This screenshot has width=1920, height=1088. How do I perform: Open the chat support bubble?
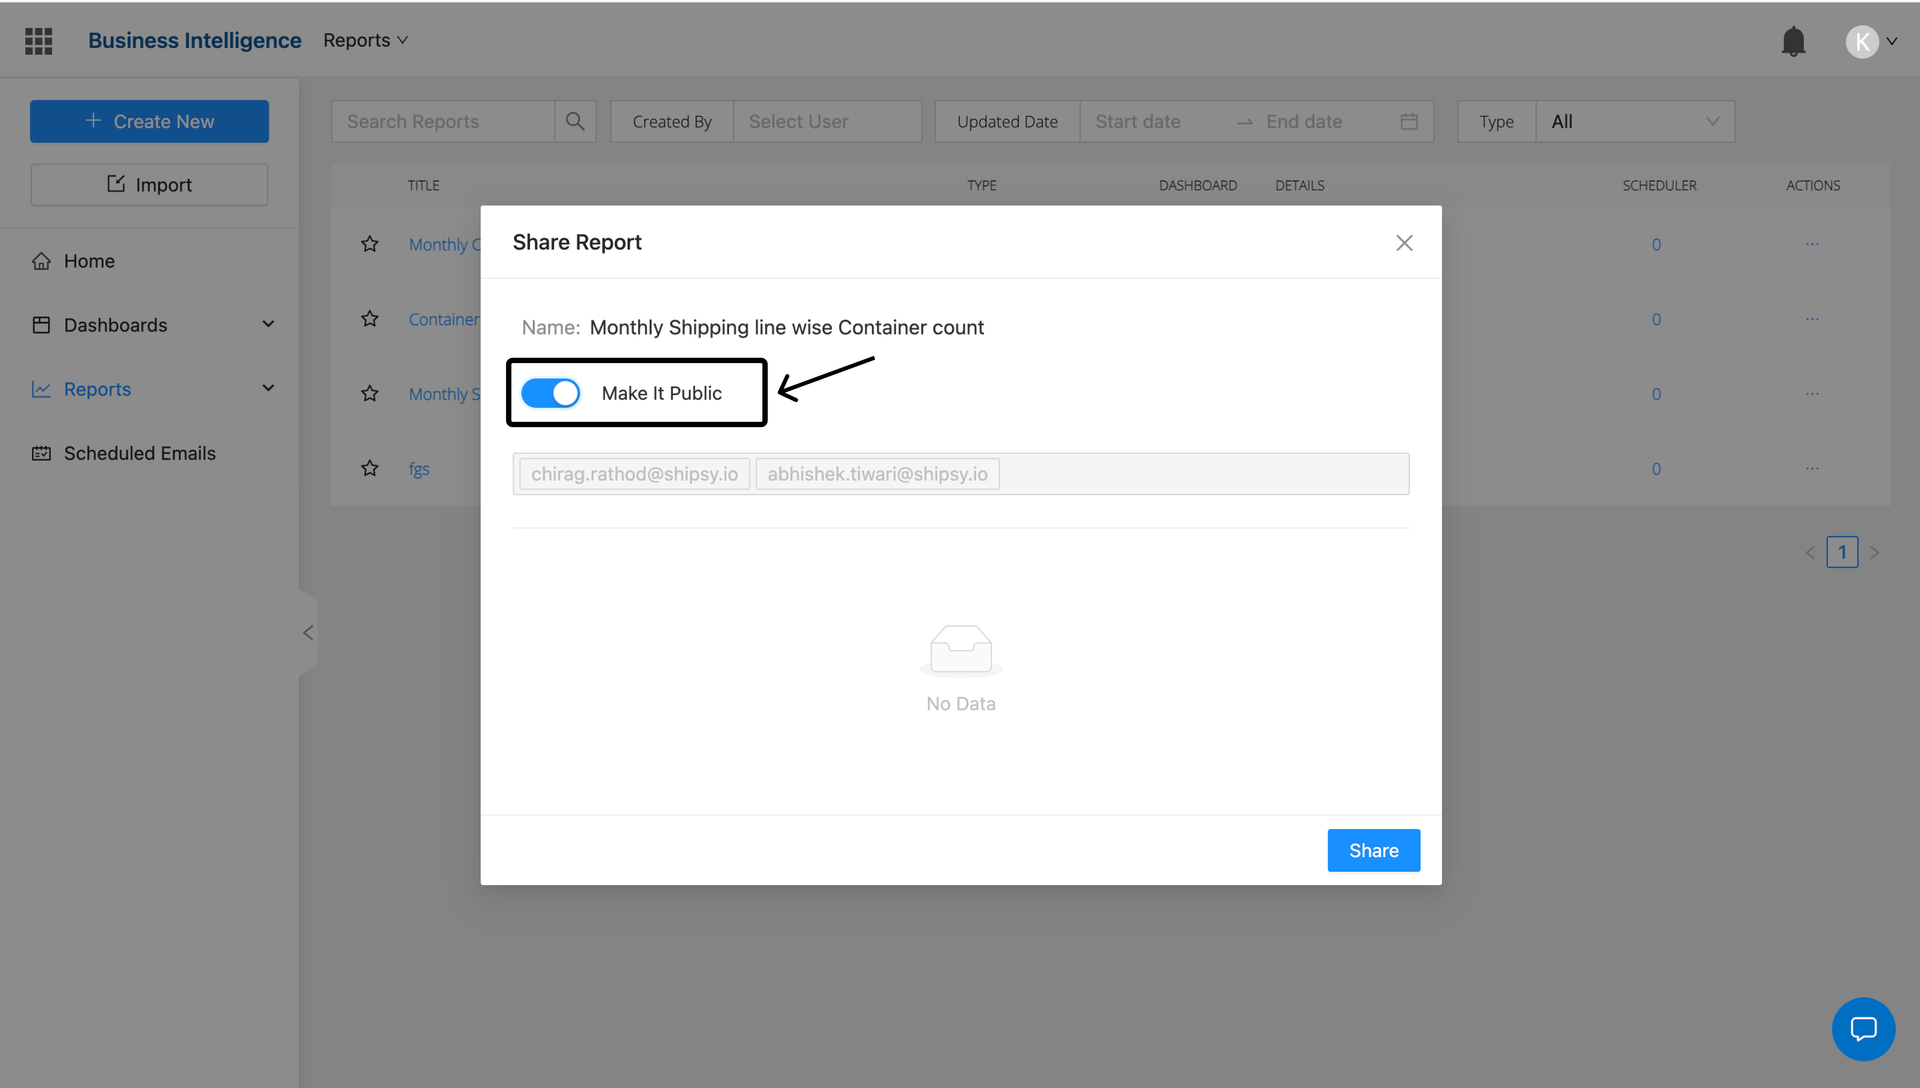[x=1863, y=1029]
